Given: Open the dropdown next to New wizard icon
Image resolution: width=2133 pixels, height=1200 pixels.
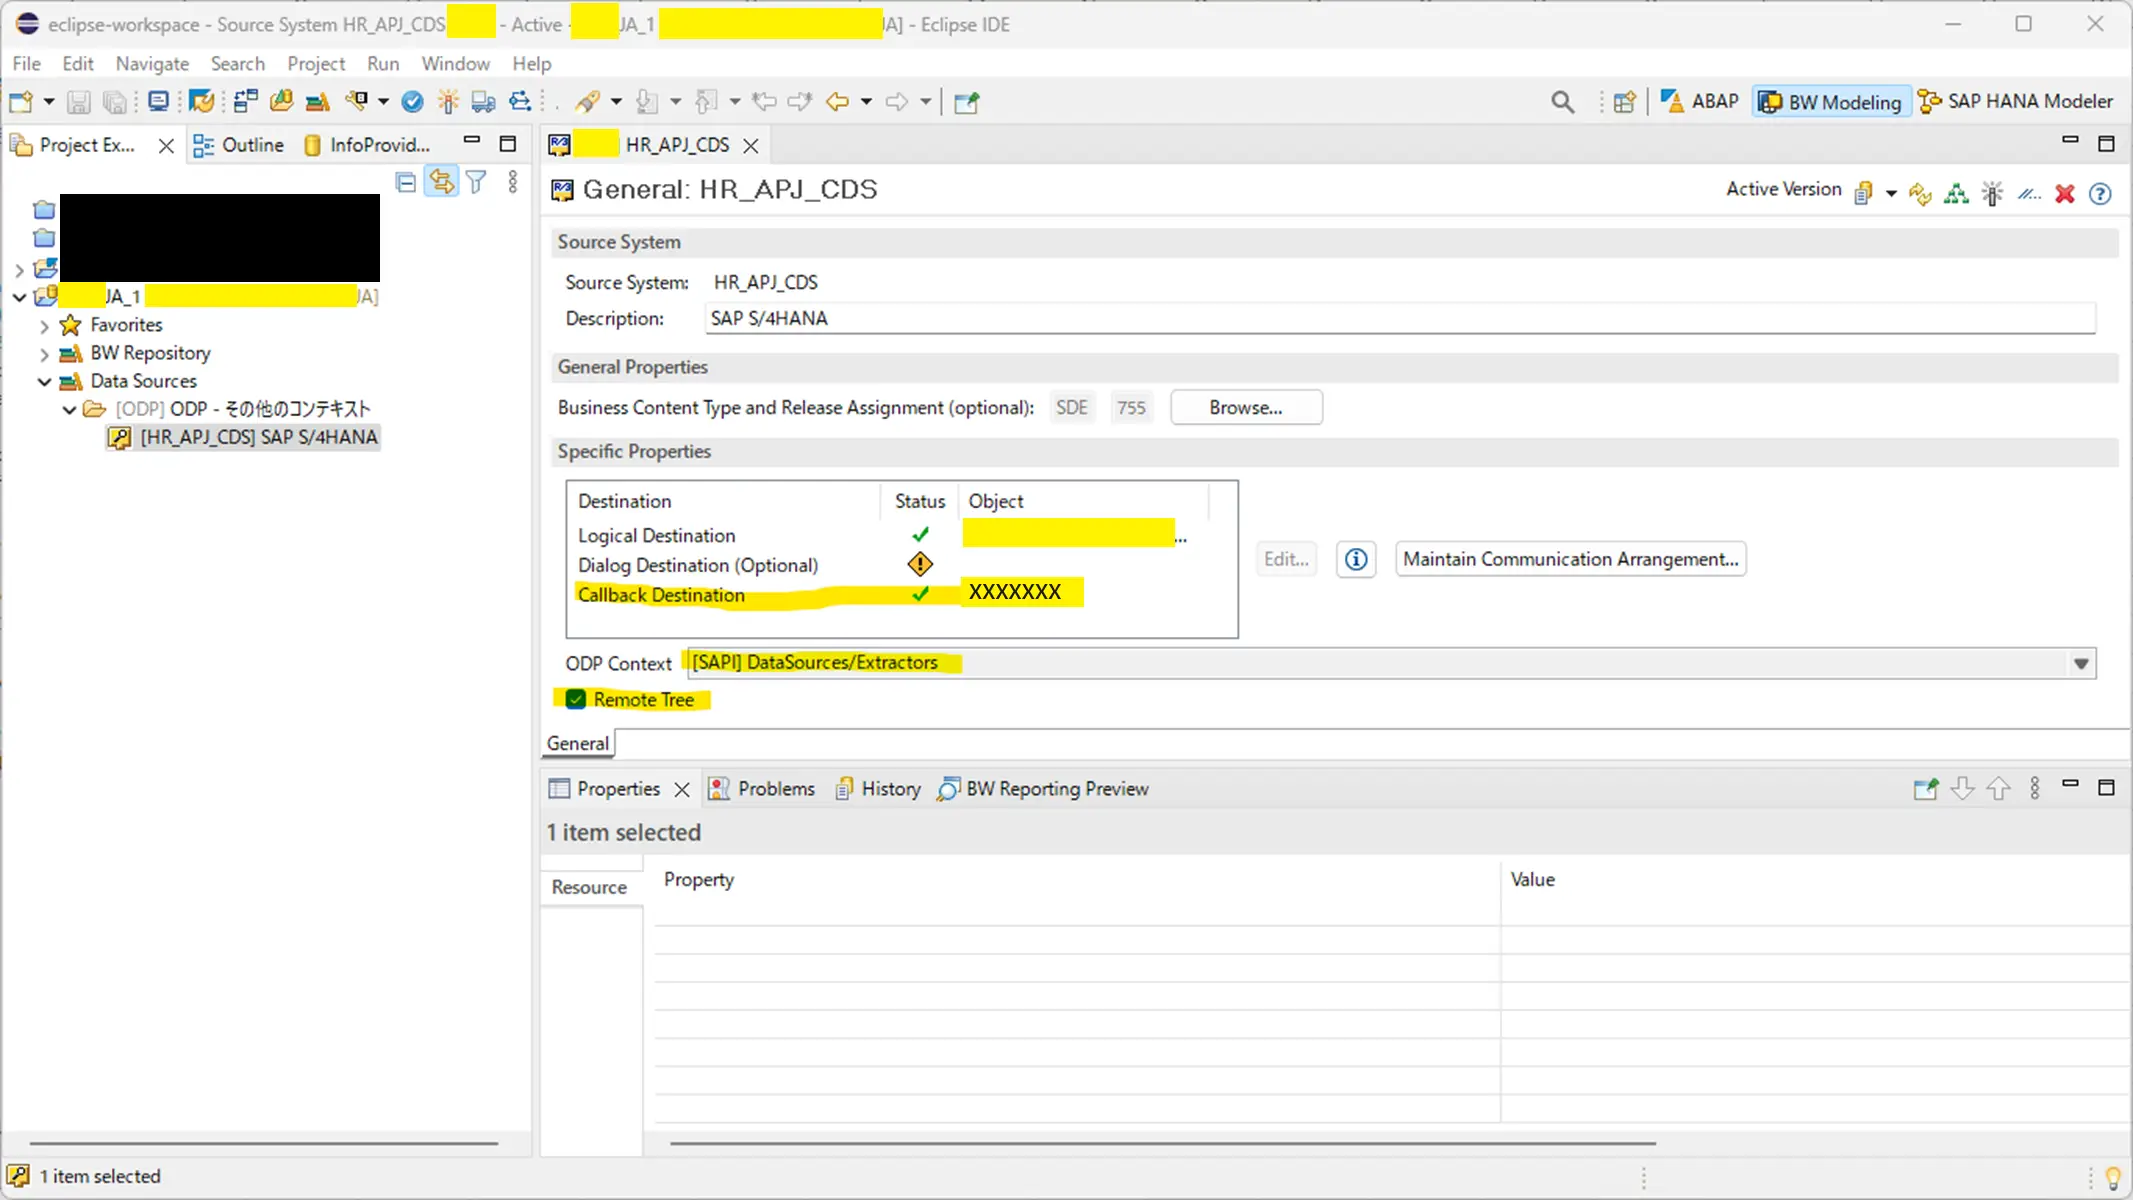Looking at the screenshot, I should pos(48,102).
